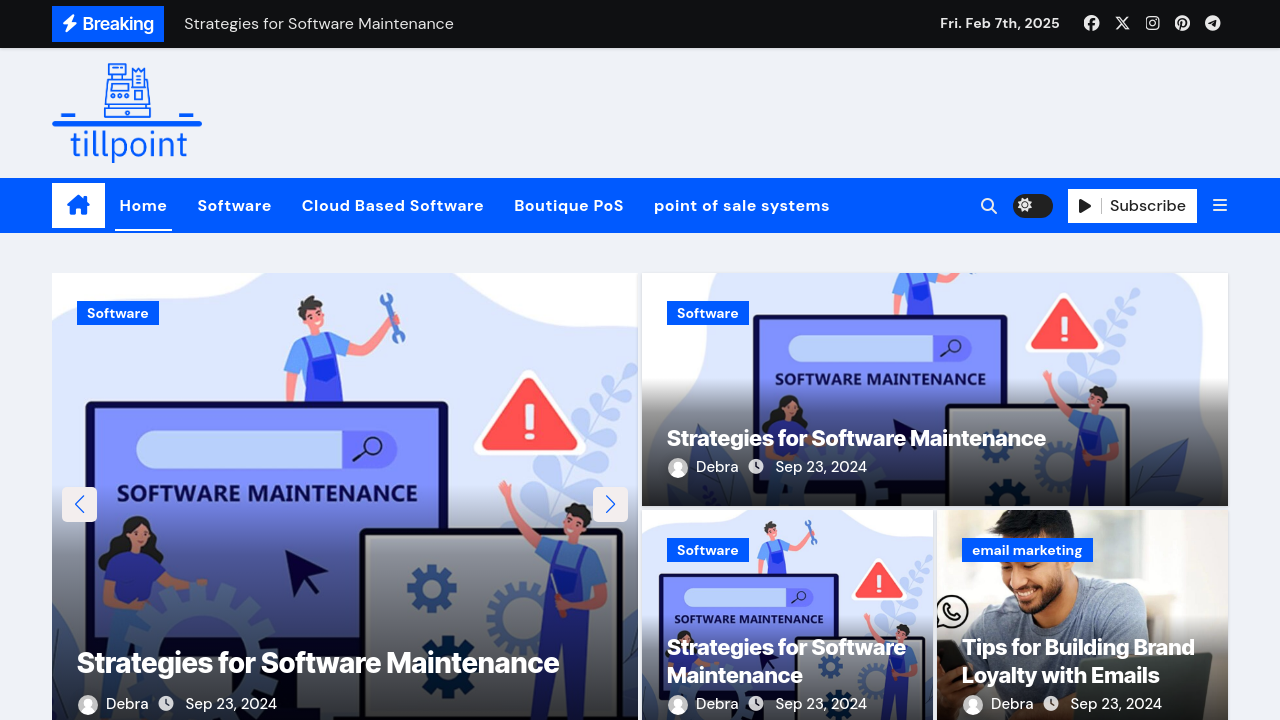Image resolution: width=1280 pixels, height=720 pixels.
Task: Open the breaking news headline link
Action: coord(318,24)
